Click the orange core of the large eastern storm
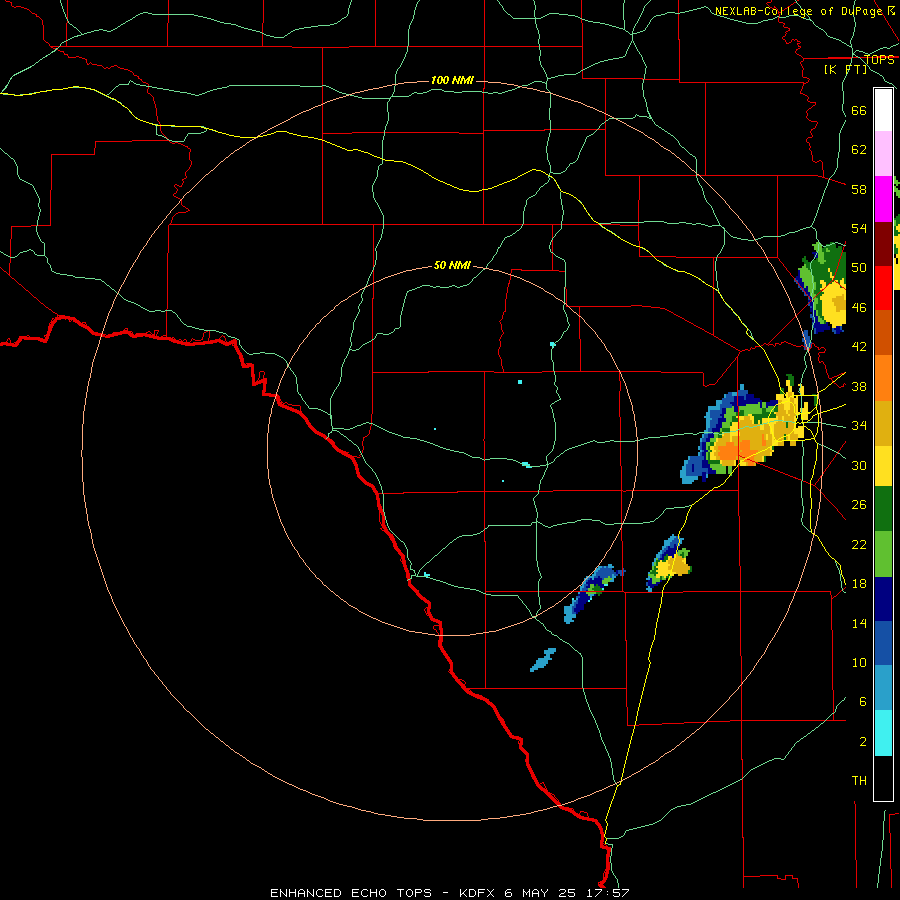 pos(727,452)
